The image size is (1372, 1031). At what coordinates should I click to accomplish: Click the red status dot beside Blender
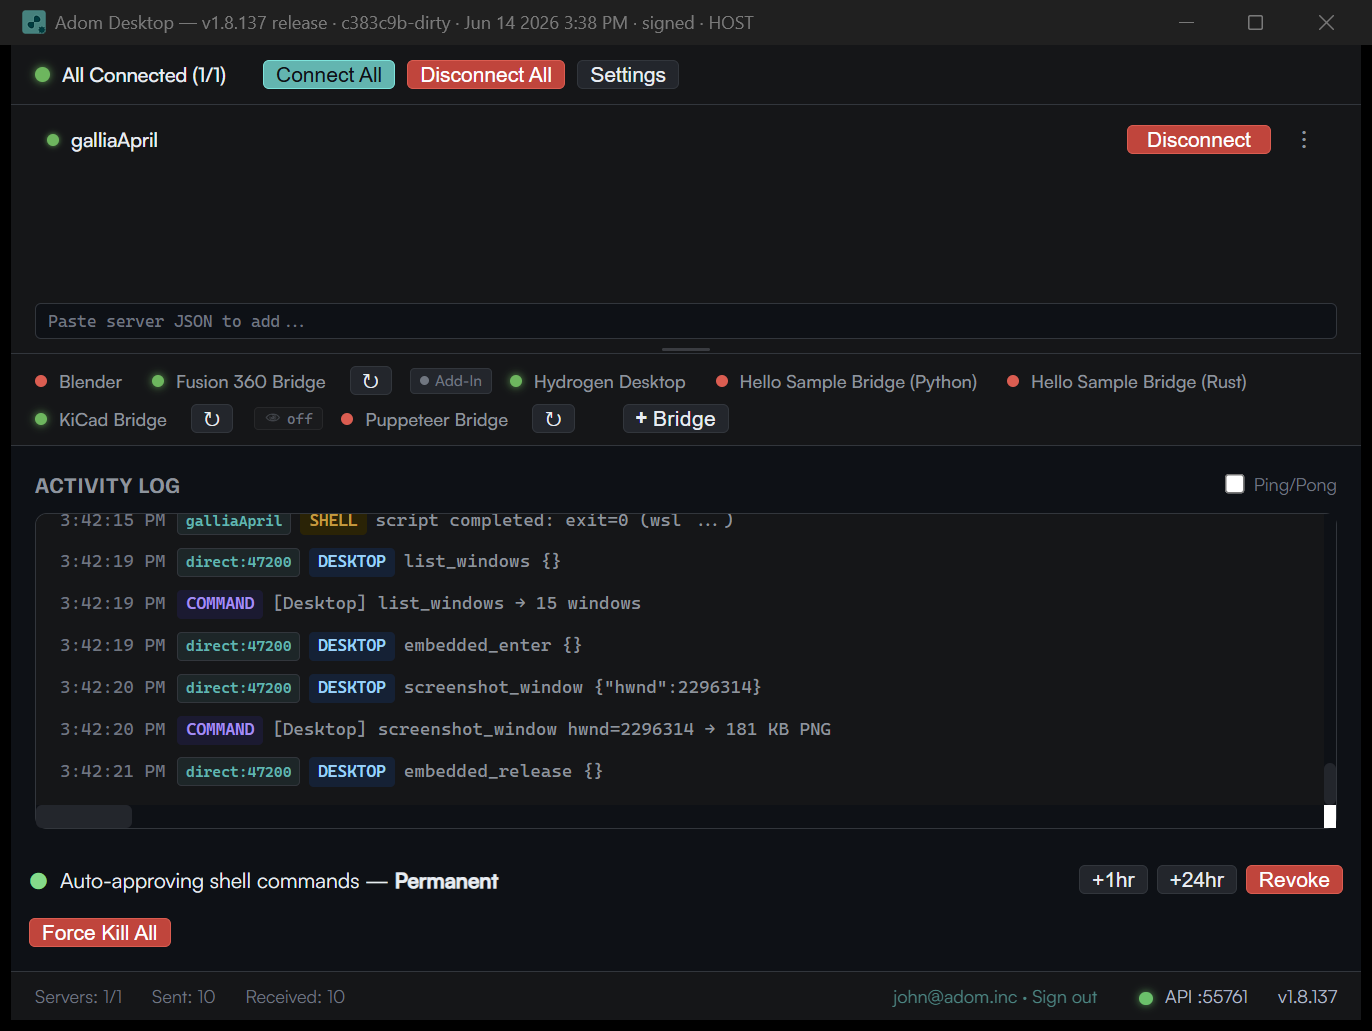click(41, 381)
